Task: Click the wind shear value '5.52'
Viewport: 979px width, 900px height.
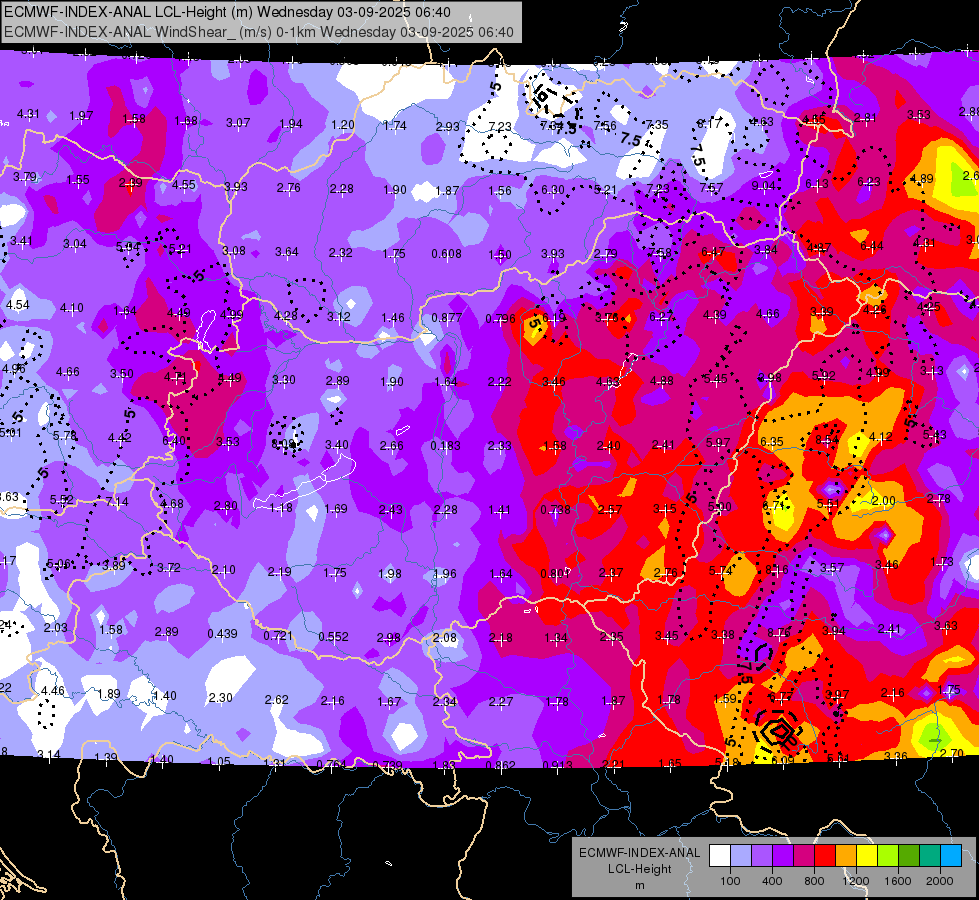Action: (62, 499)
